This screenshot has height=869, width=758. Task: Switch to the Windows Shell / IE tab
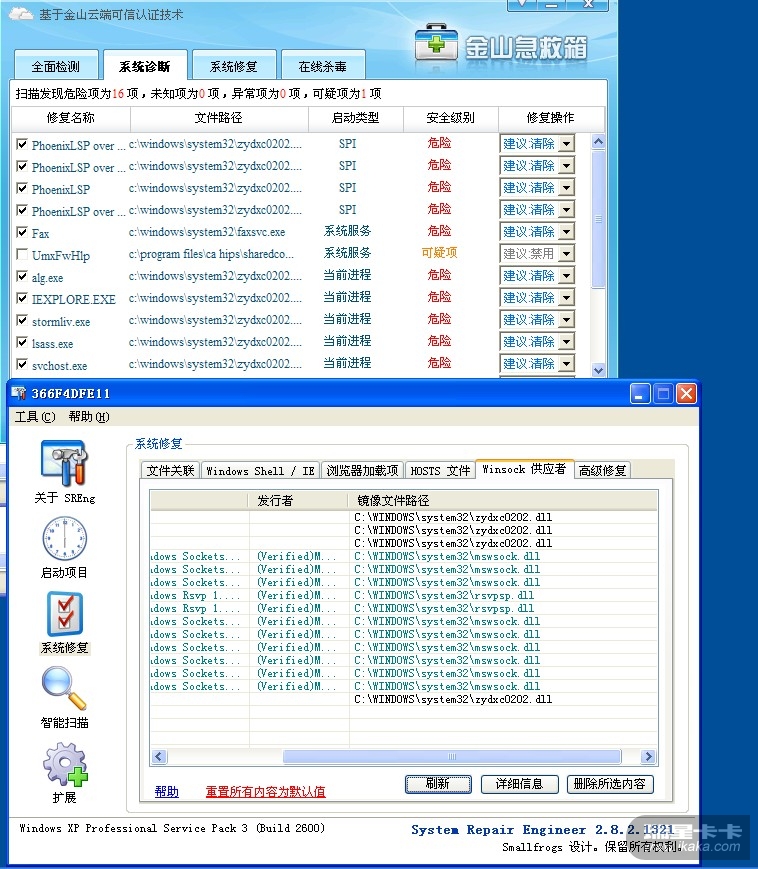pos(260,471)
